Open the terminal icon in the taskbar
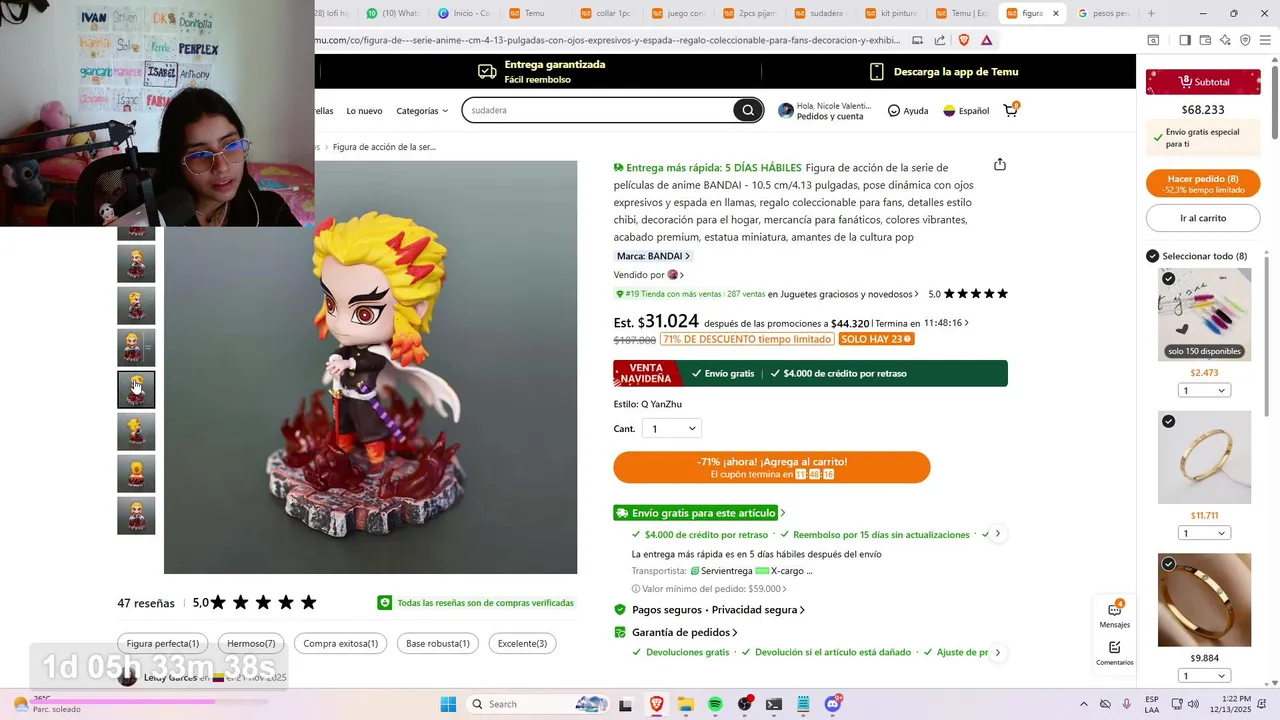This screenshot has width=1280, height=720. click(x=774, y=704)
